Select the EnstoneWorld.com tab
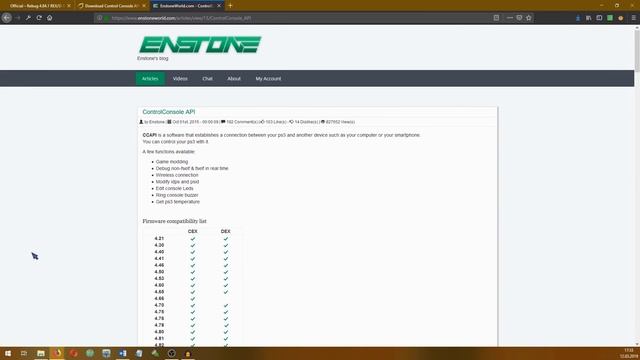Image resolution: width=640 pixels, height=360 pixels. click(x=186, y=6)
